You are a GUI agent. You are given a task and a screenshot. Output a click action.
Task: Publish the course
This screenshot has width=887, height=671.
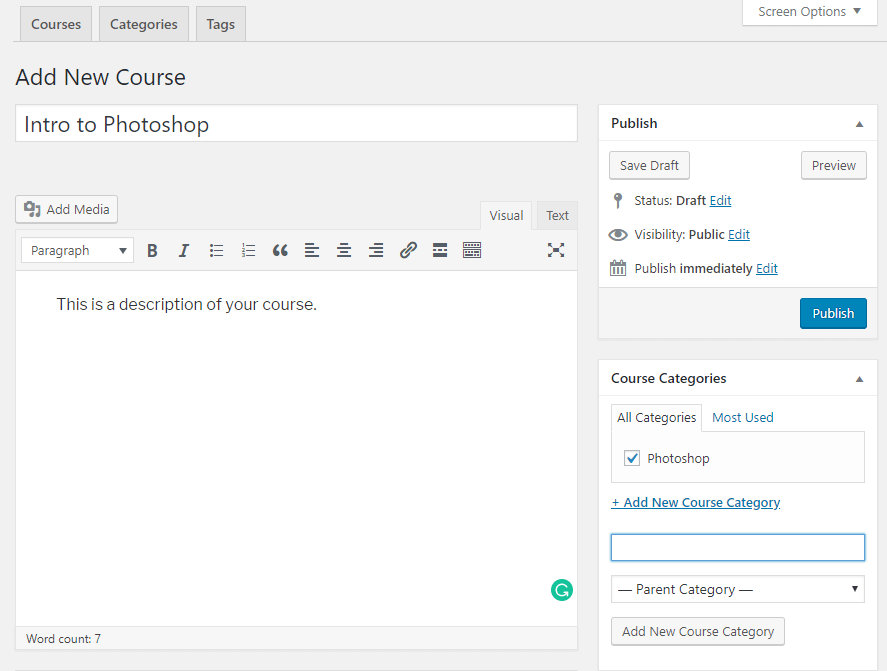click(x=833, y=313)
